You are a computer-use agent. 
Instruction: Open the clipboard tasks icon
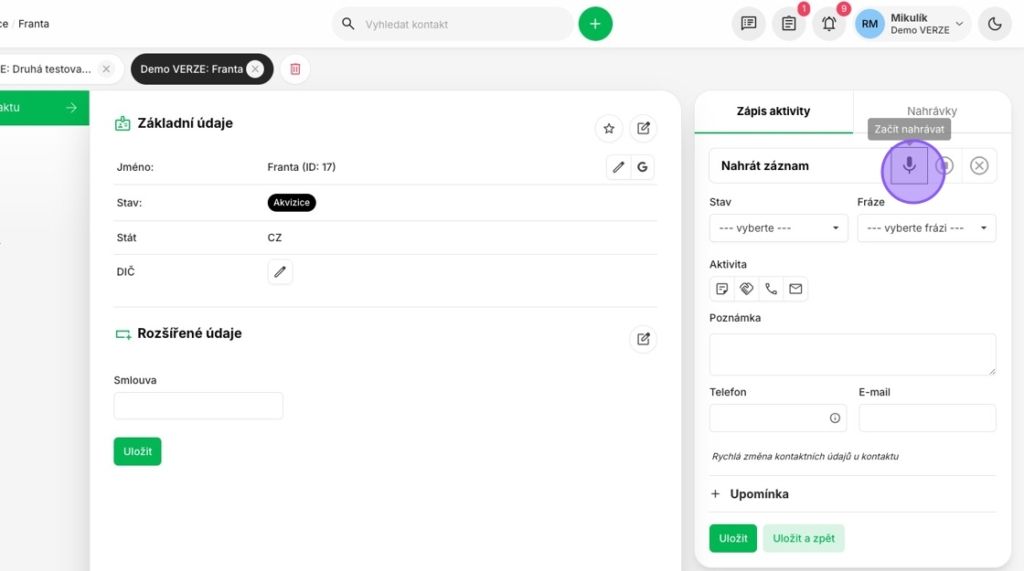tap(788, 24)
